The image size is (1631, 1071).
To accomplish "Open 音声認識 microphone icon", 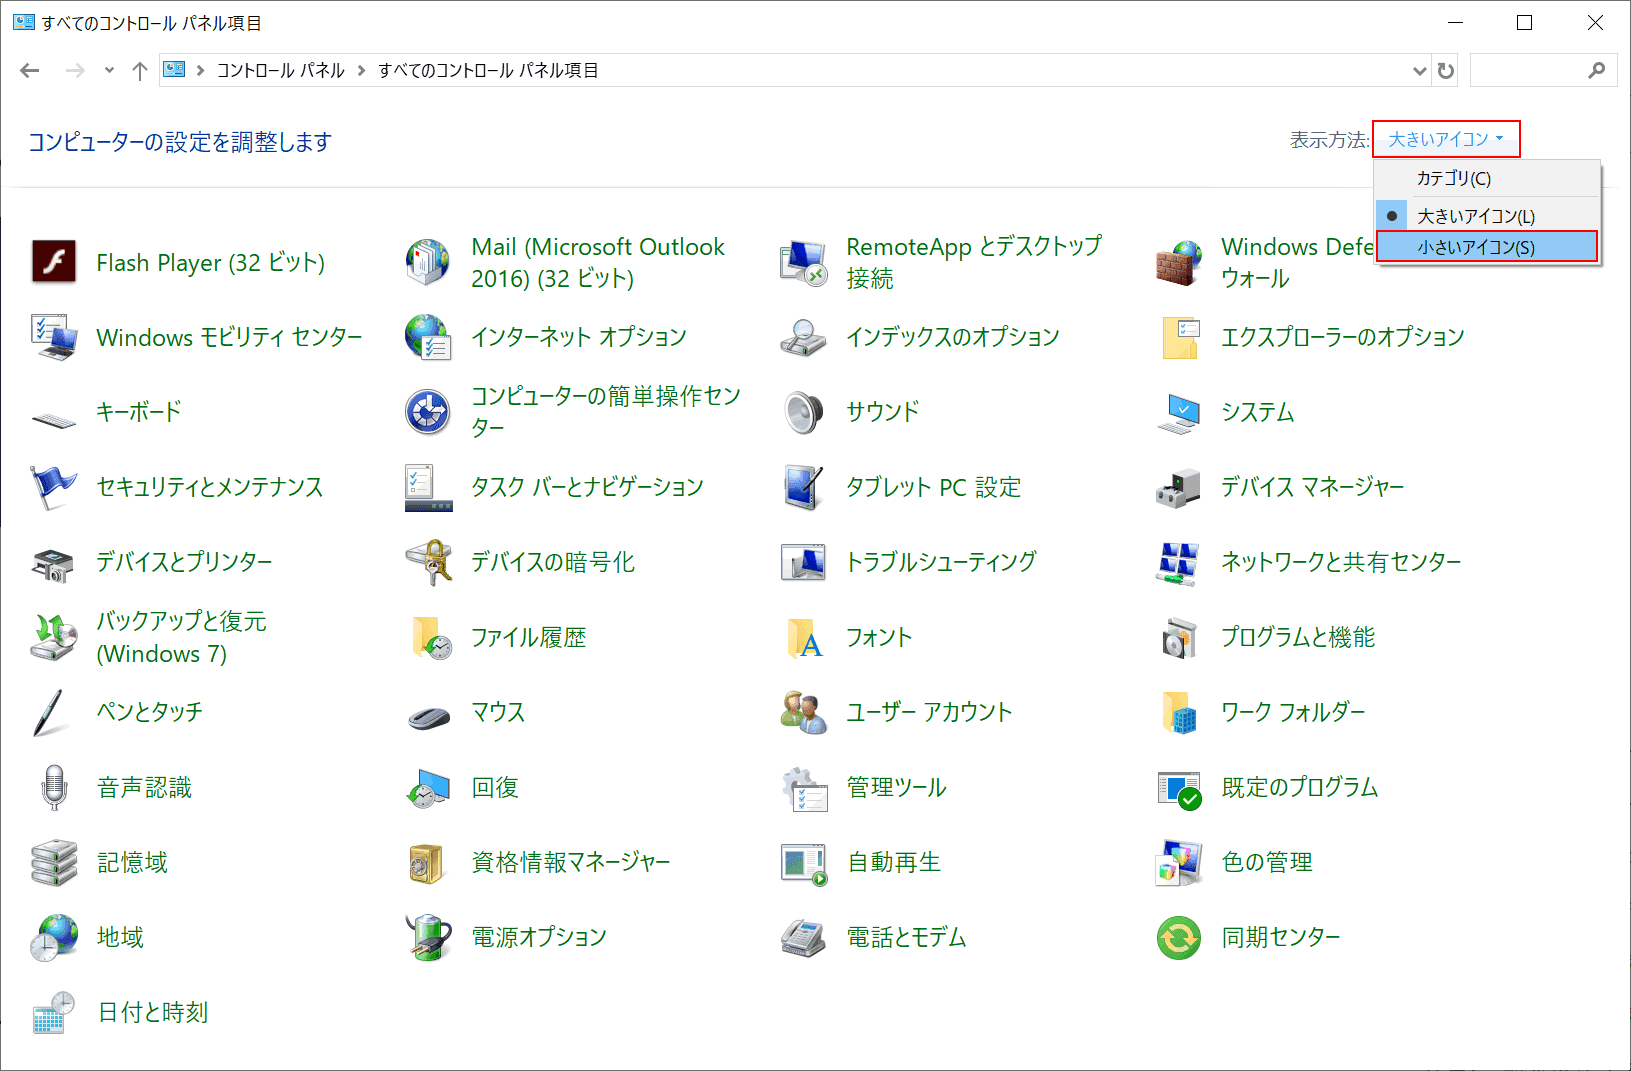I will 54,787.
